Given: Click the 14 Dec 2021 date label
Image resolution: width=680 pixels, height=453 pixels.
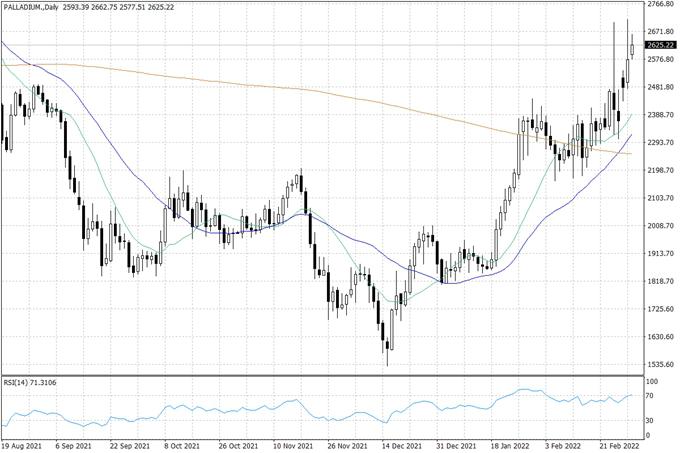Looking at the screenshot, I should pyautogui.click(x=397, y=447).
